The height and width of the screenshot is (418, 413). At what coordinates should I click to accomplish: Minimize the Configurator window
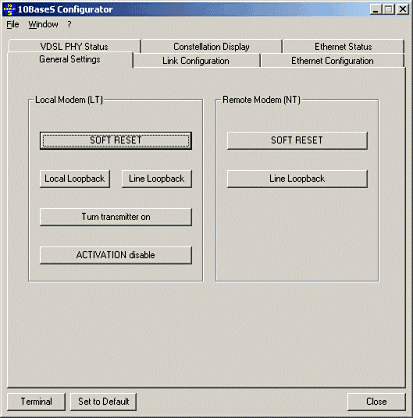click(376, 9)
